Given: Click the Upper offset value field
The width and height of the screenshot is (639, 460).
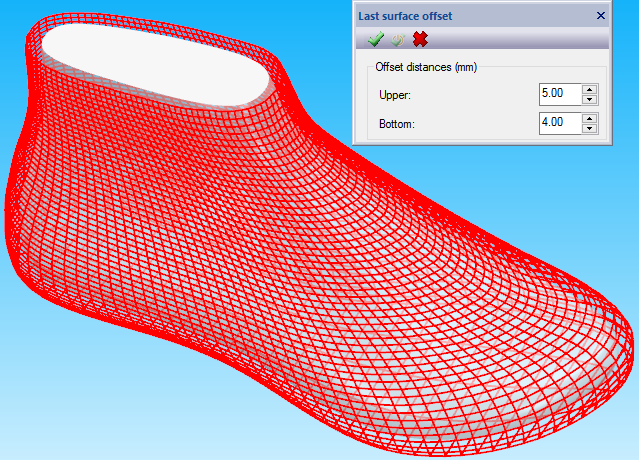Looking at the screenshot, I should coord(560,94).
